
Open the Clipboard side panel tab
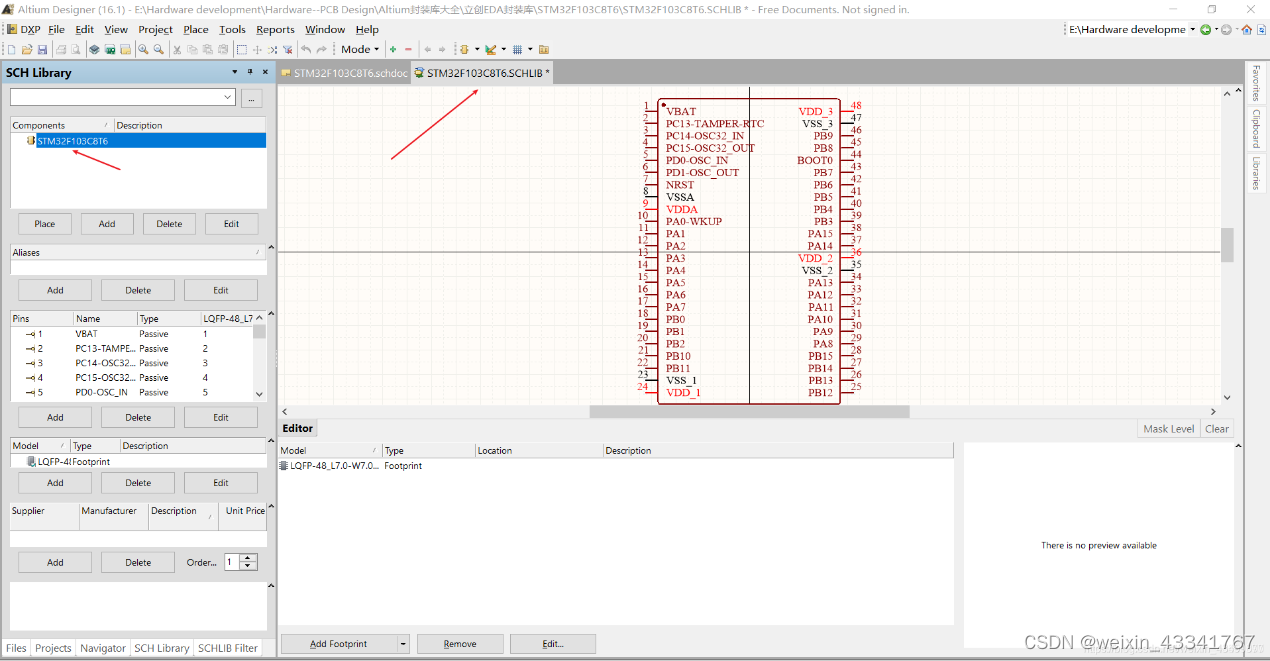pos(1256,128)
